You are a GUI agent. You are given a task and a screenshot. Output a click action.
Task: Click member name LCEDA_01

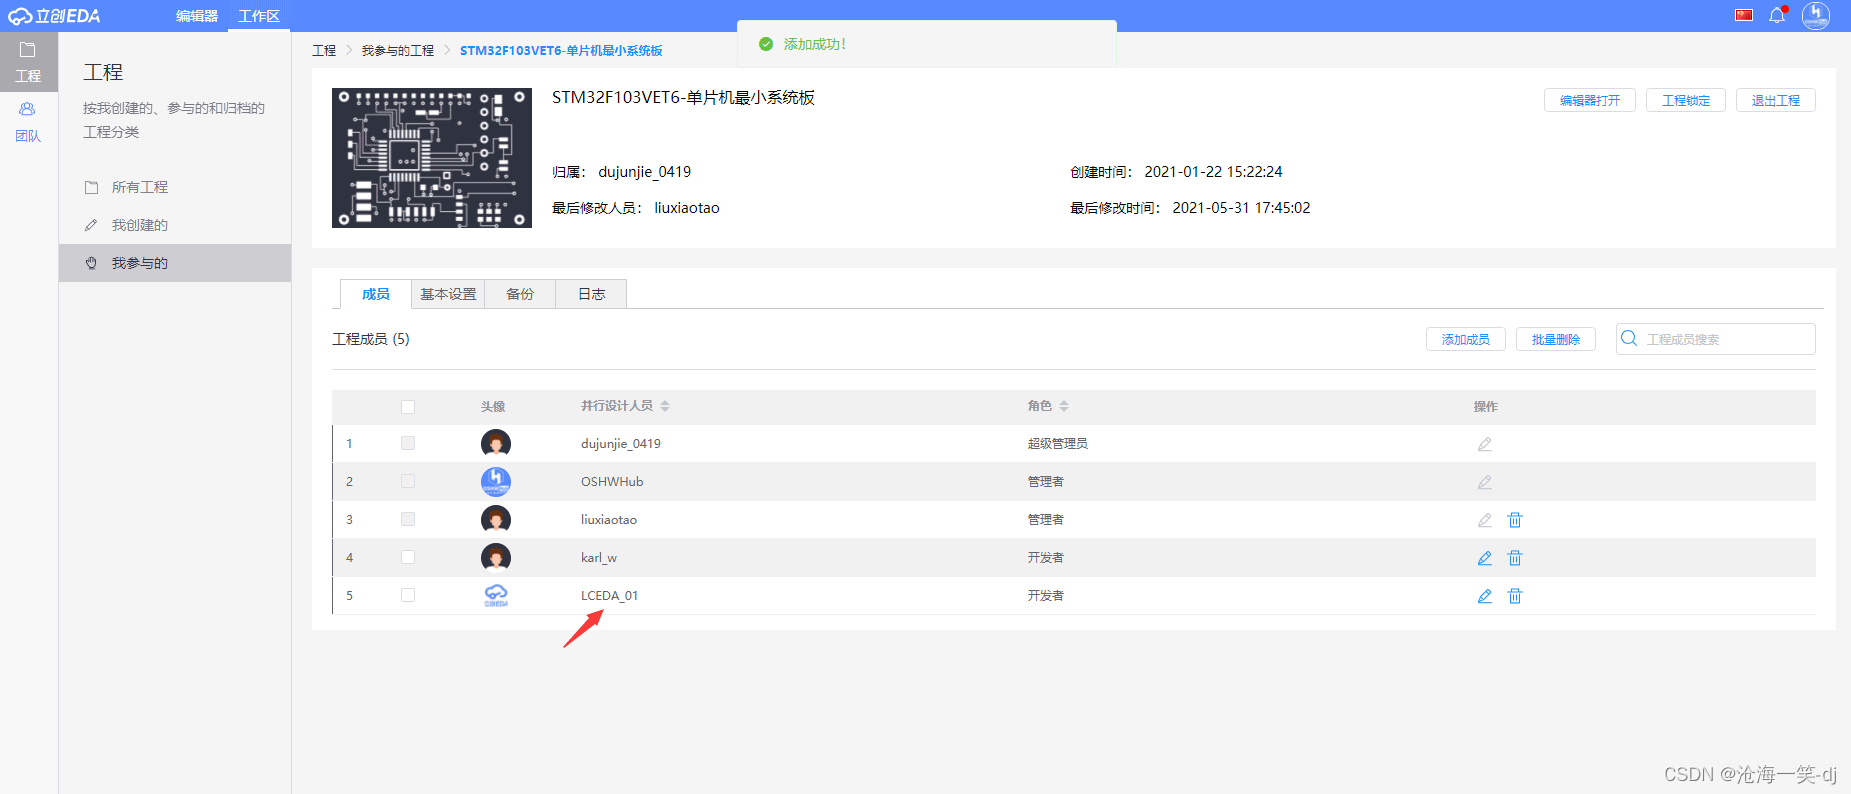[609, 596]
